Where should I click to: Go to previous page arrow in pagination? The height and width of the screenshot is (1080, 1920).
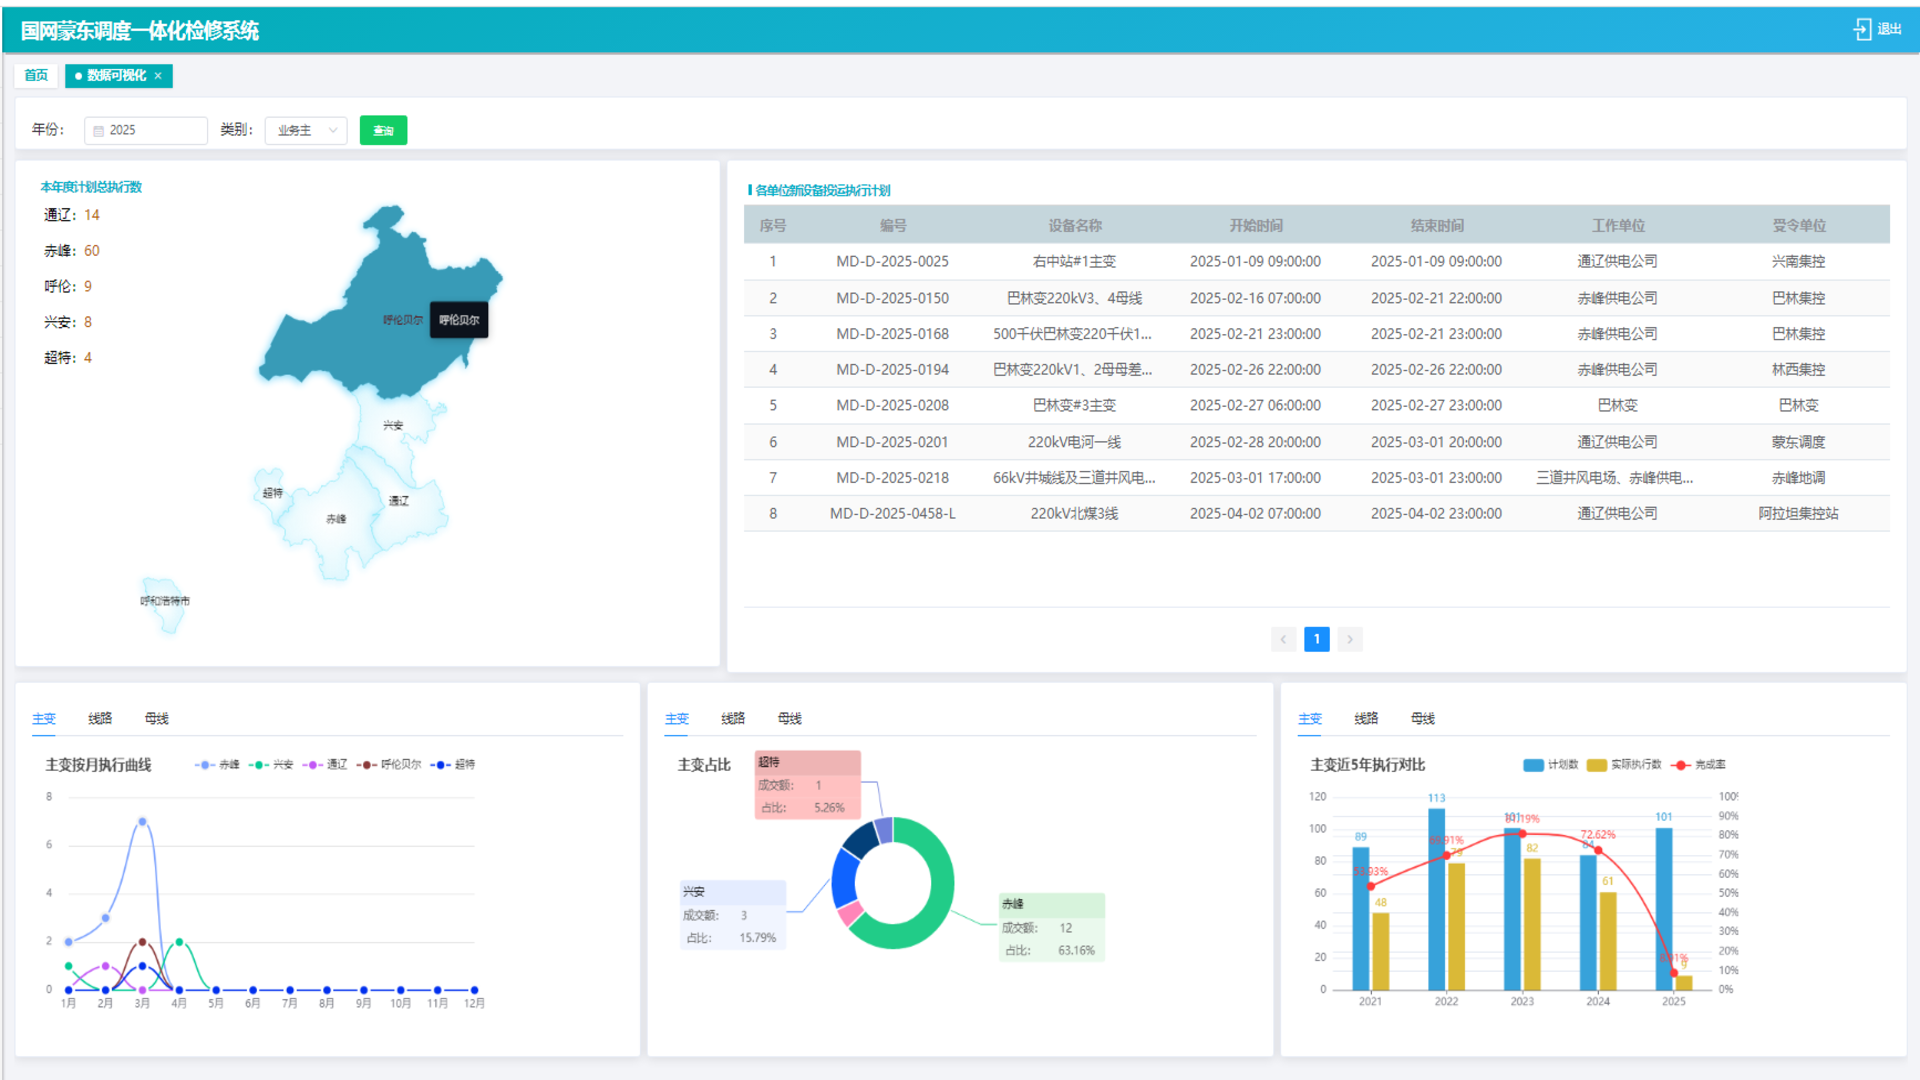coord(1283,639)
